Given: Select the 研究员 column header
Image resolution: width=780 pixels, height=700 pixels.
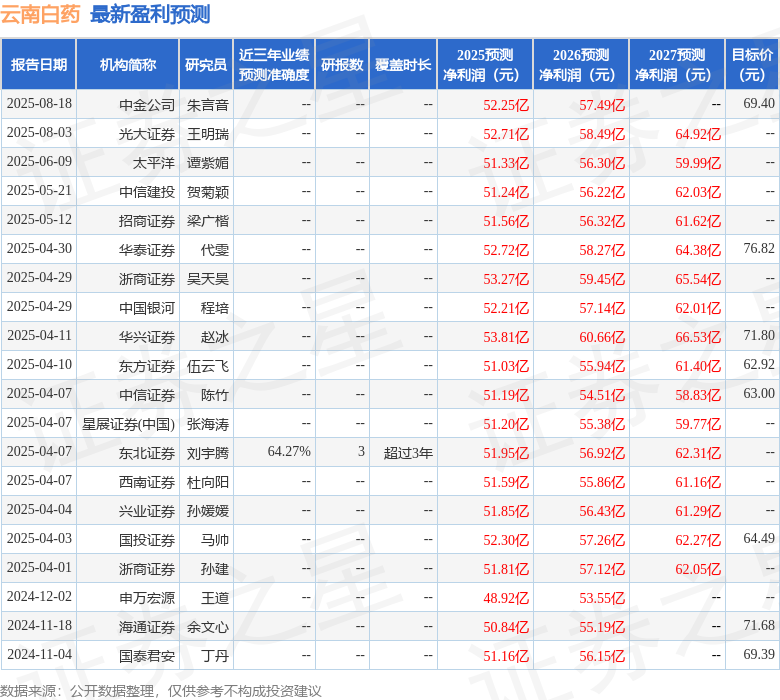Looking at the screenshot, I should (206, 65).
